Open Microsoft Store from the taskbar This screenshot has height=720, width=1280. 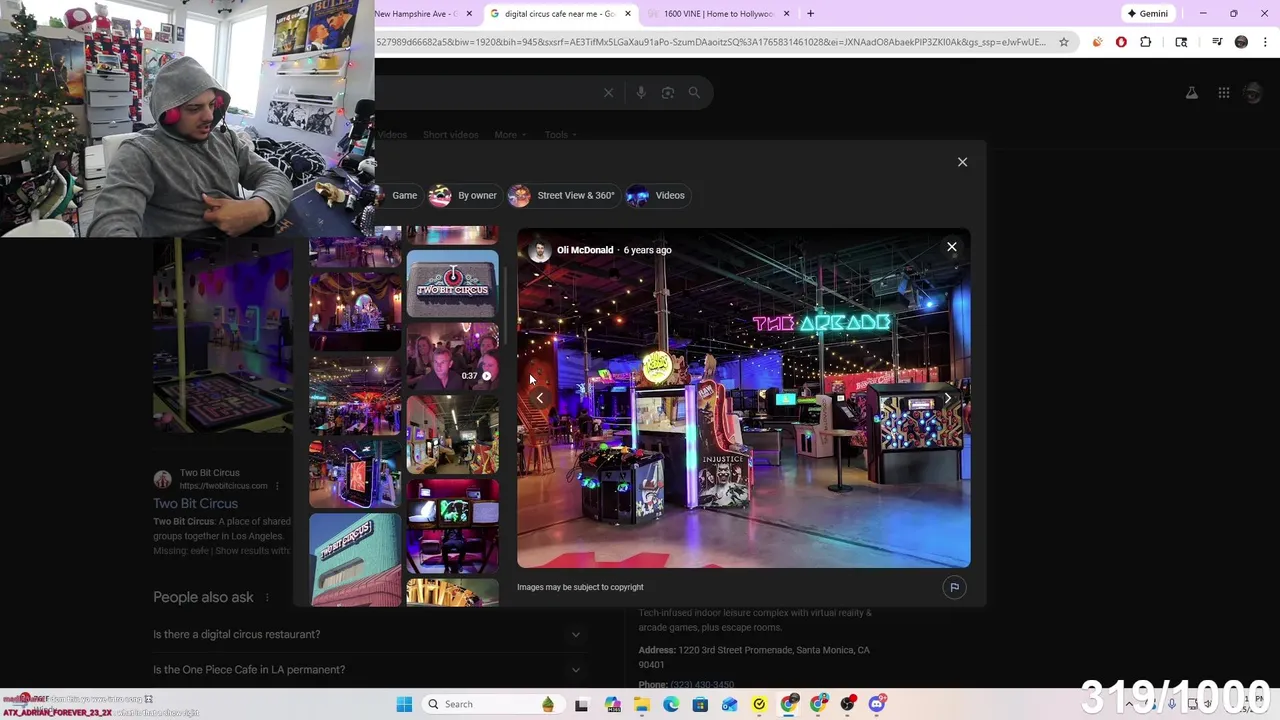pos(700,704)
